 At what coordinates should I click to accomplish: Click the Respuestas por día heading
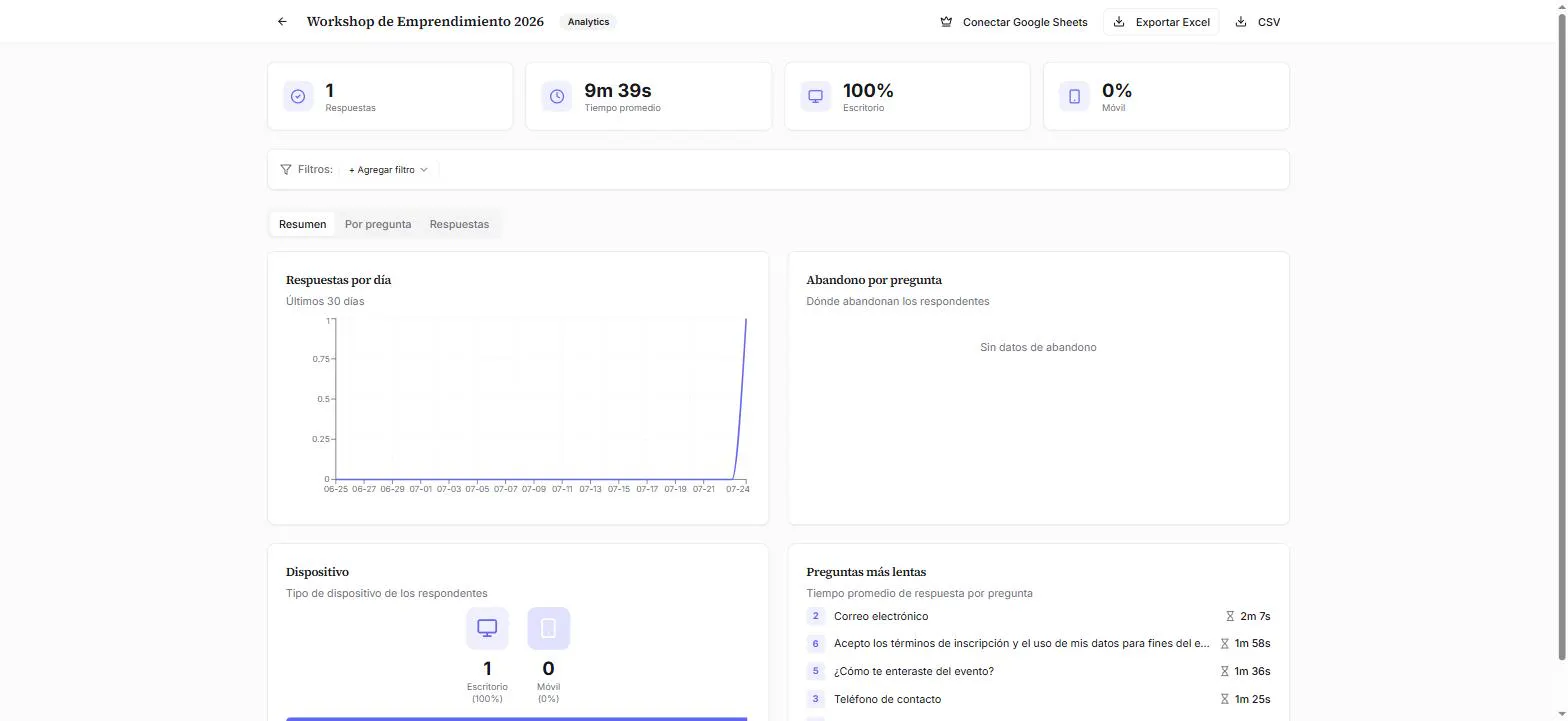[x=338, y=280]
